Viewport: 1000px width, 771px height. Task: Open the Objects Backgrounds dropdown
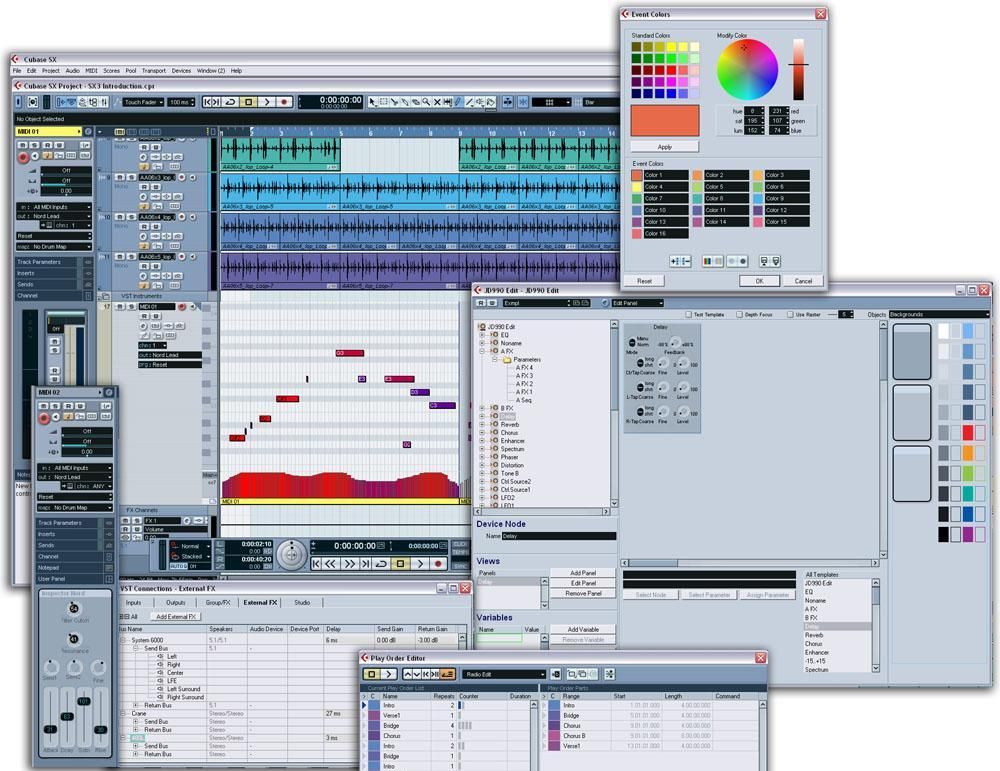tap(938, 314)
